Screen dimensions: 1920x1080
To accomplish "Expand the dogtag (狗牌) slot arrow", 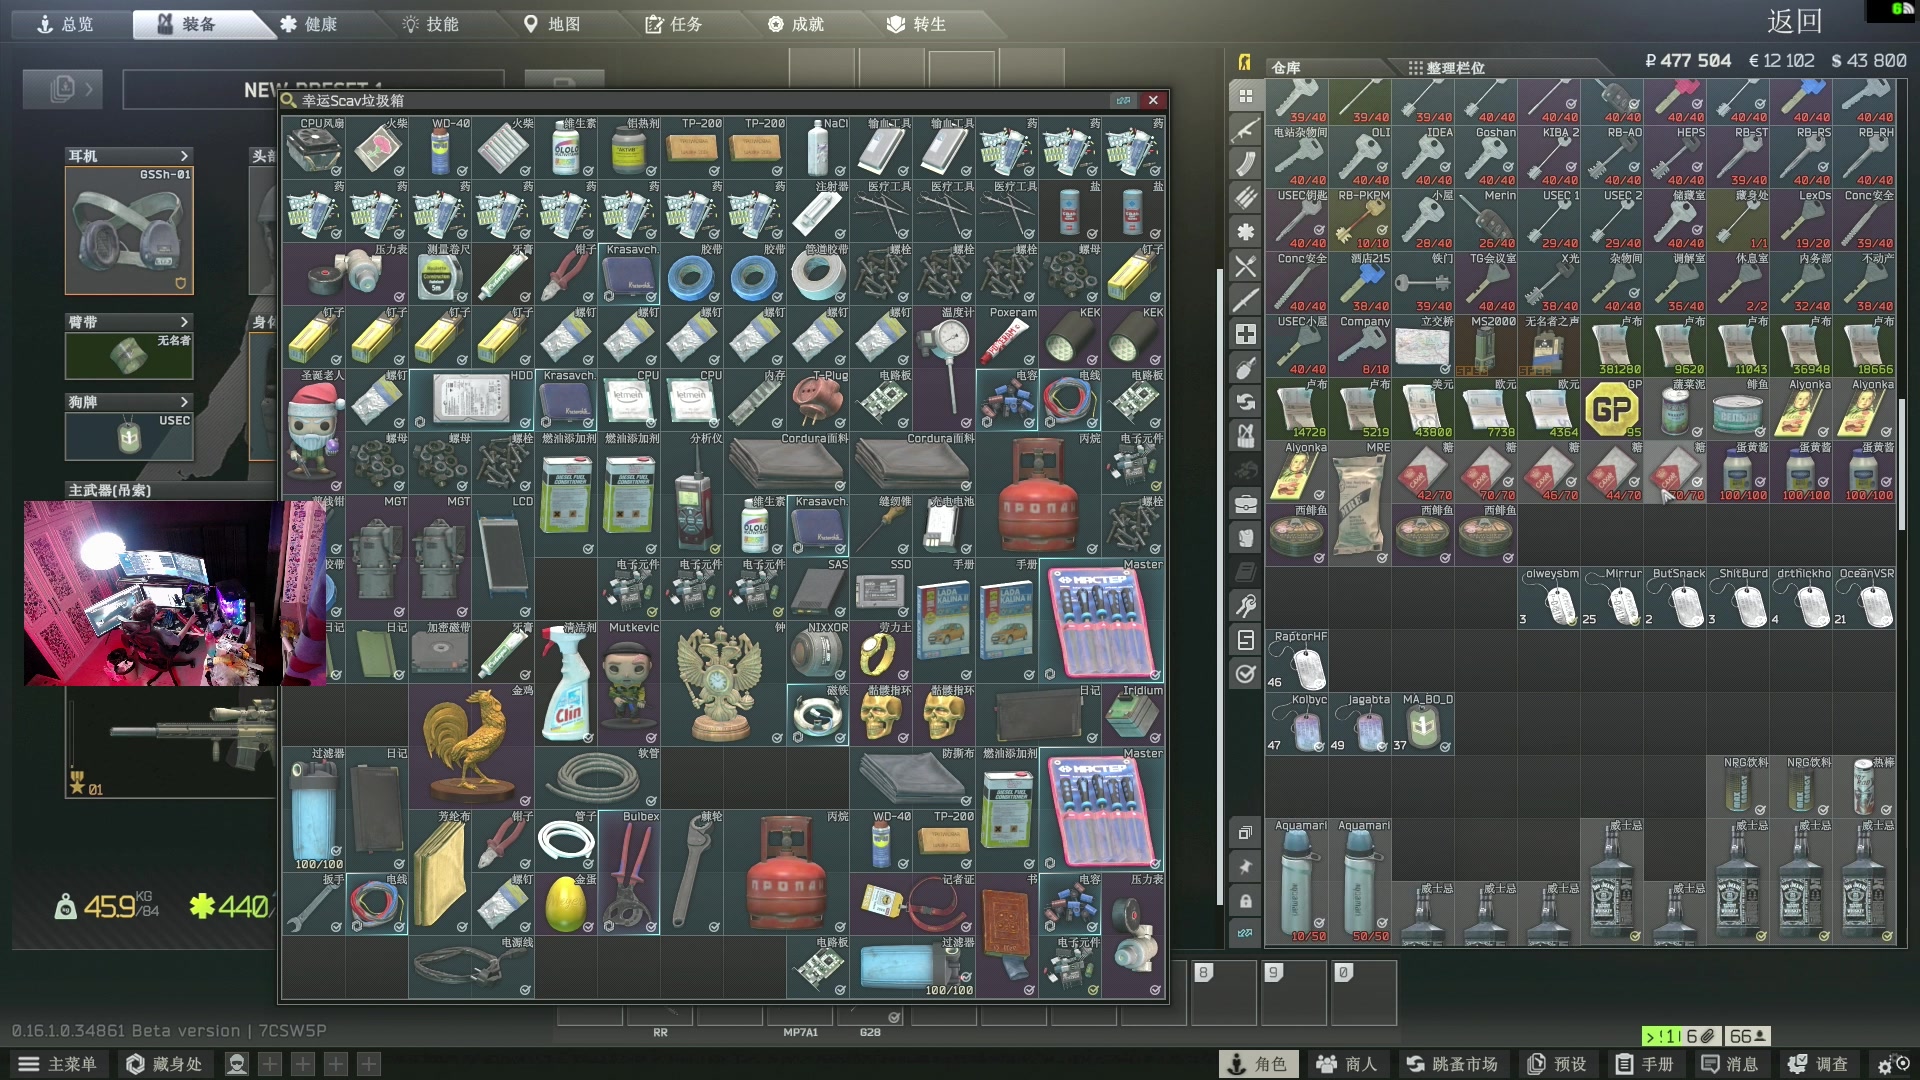I will (x=184, y=402).
